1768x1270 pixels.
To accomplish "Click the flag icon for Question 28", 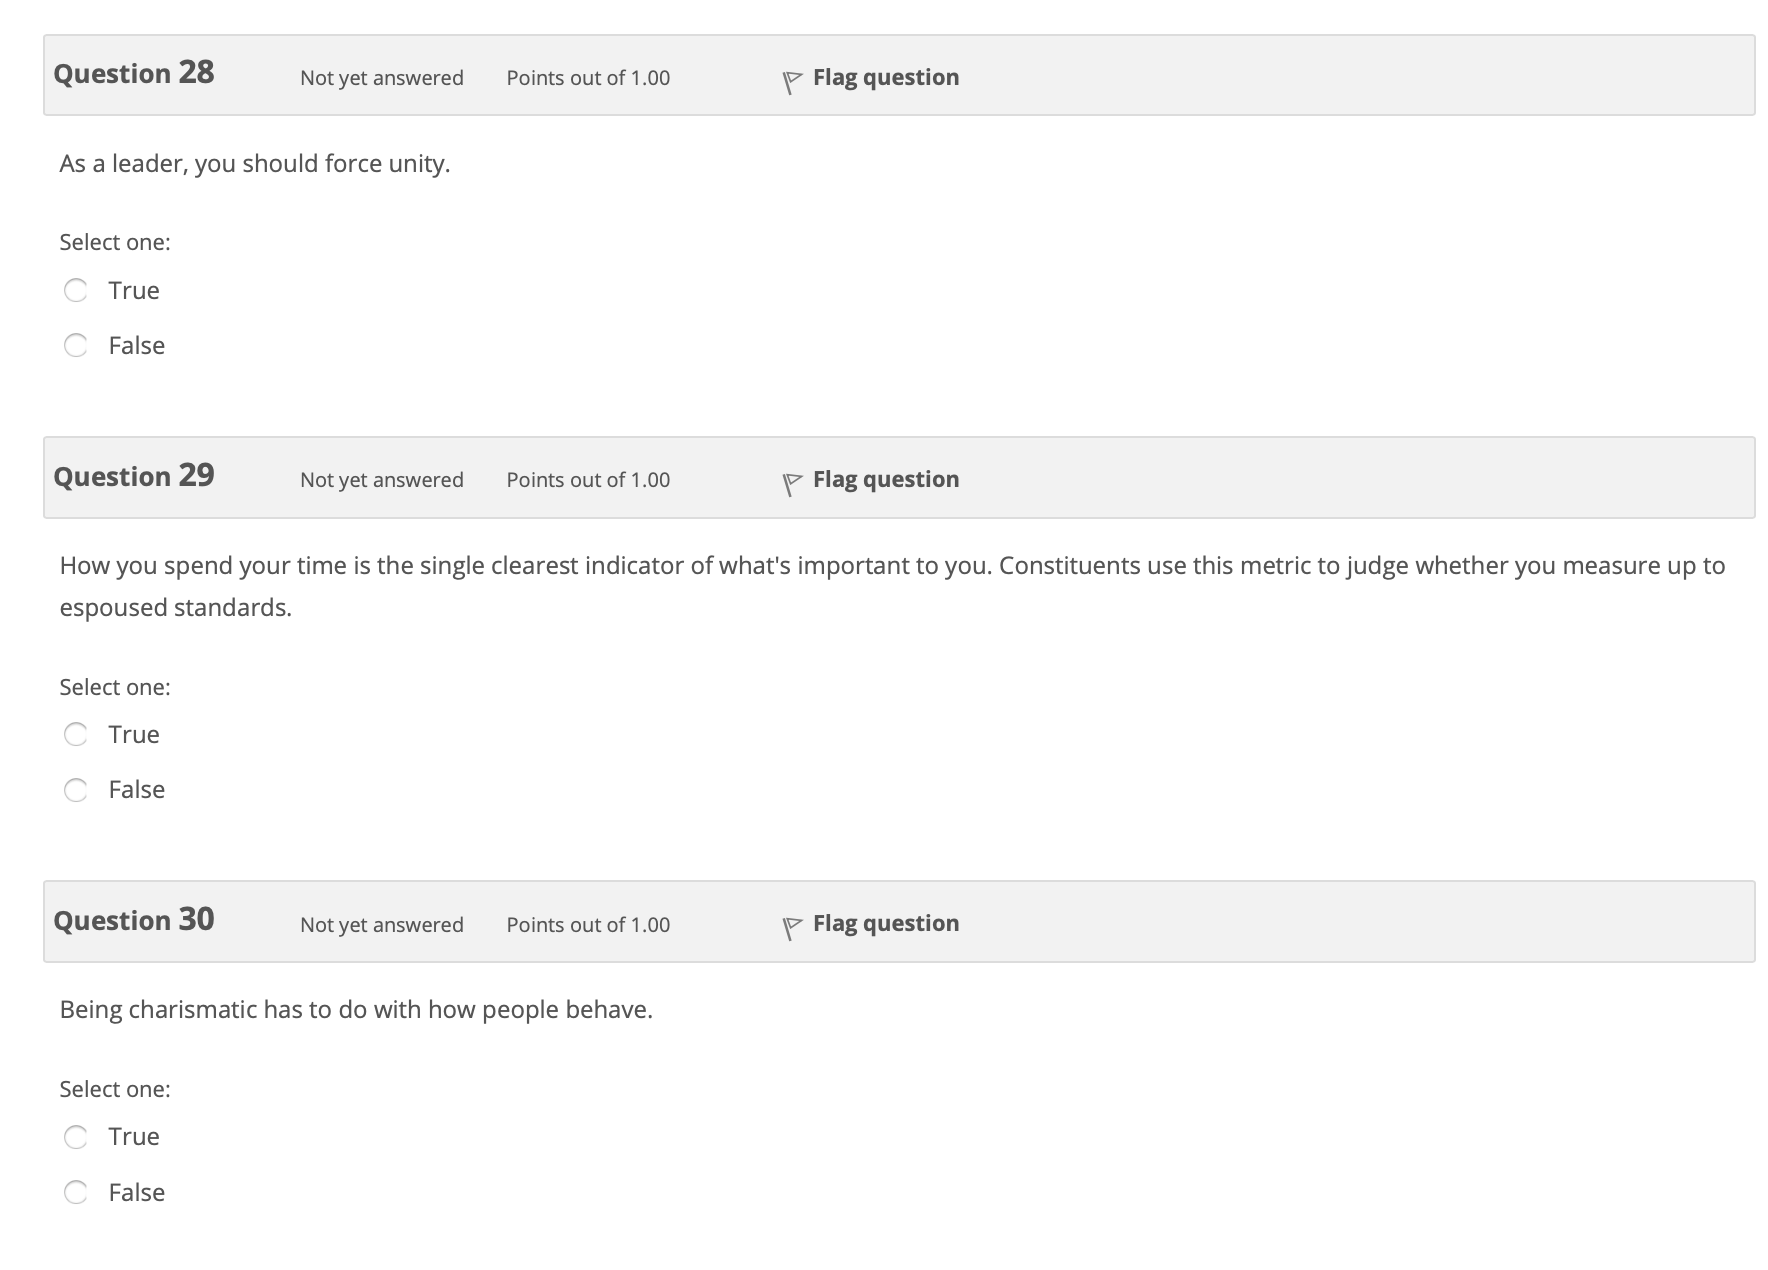I will [x=792, y=82].
